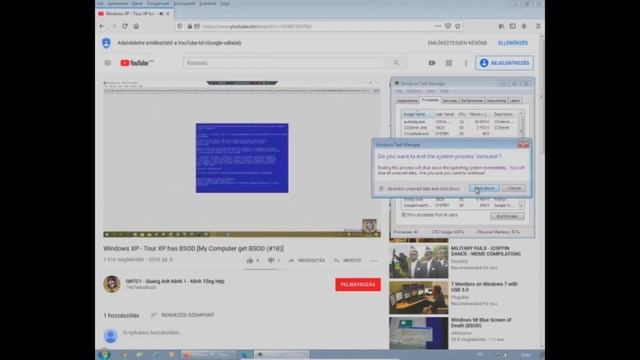Click the padlock icon in address bar
The width and height of the screenshot is (640, 360).
[190, 26]
